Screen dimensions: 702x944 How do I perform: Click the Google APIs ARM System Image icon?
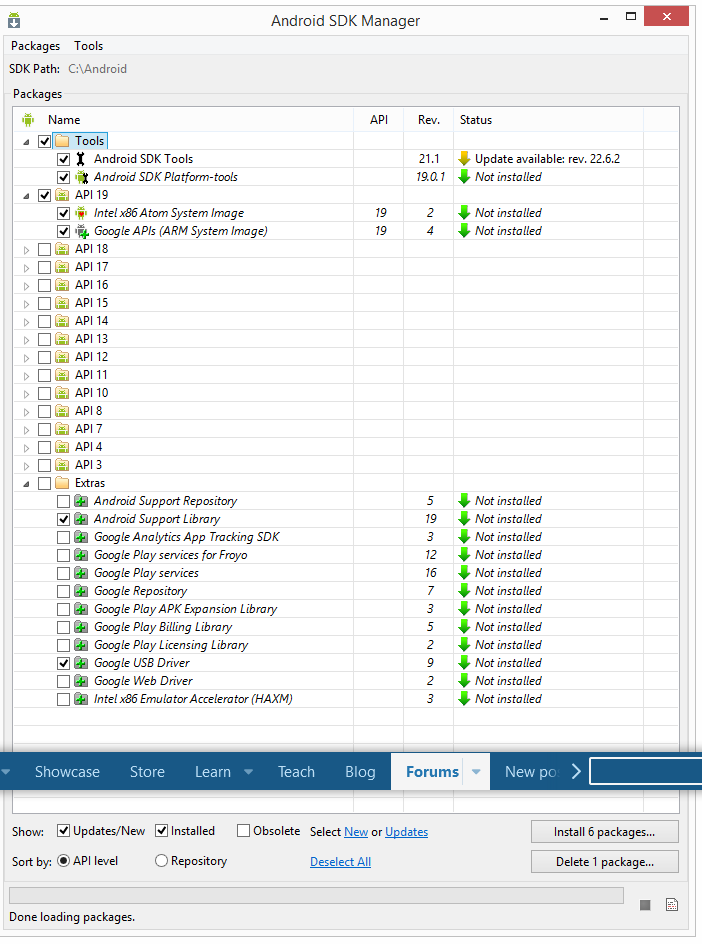pyautogui.click(x=81, y=231)
